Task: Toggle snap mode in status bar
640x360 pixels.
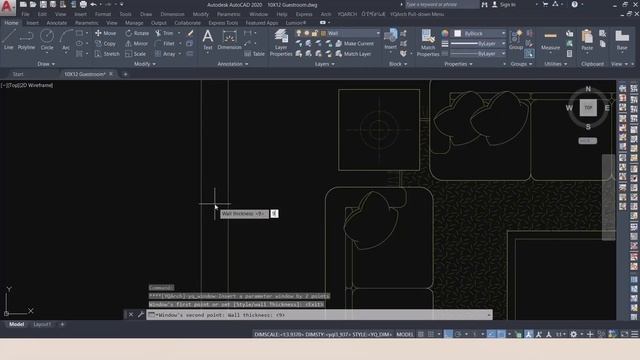Action: coord(431,334)
